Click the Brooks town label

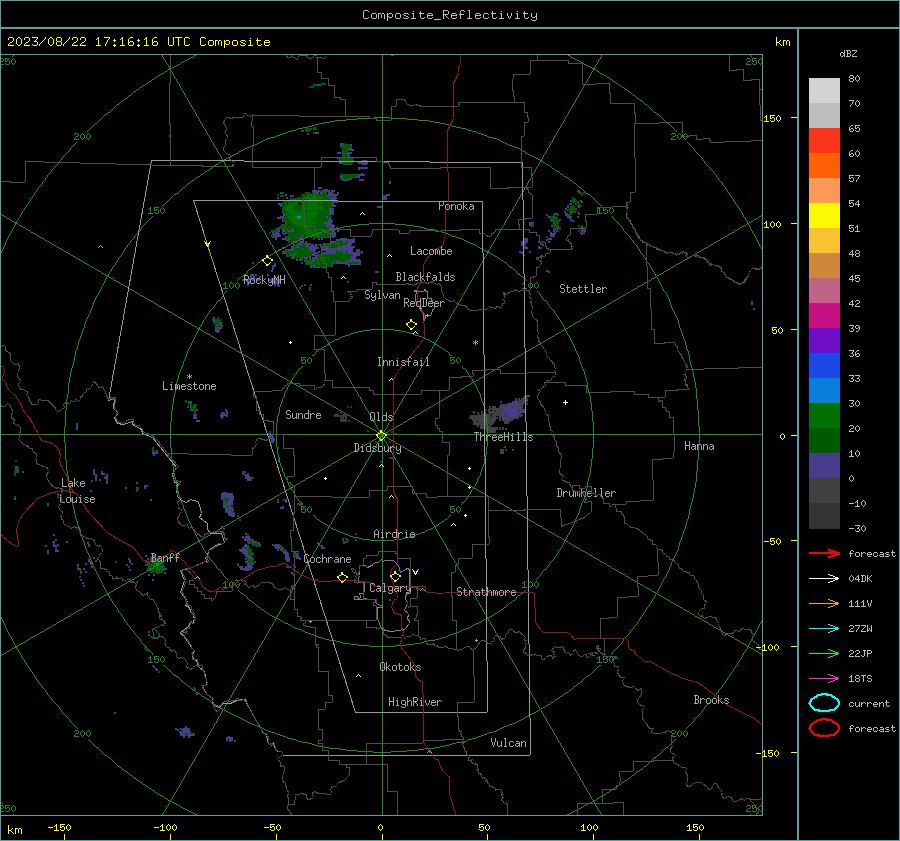(x=711, y=700)
